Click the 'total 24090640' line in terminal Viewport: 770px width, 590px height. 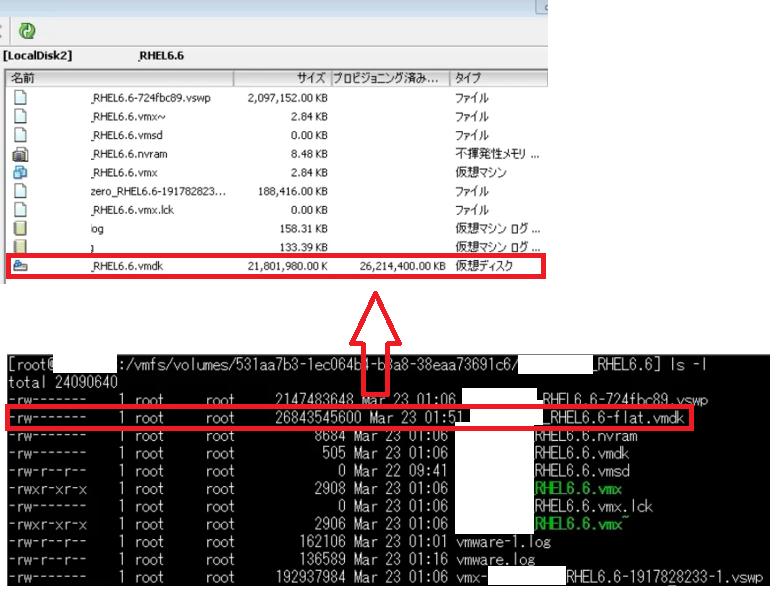pos(63,382)
